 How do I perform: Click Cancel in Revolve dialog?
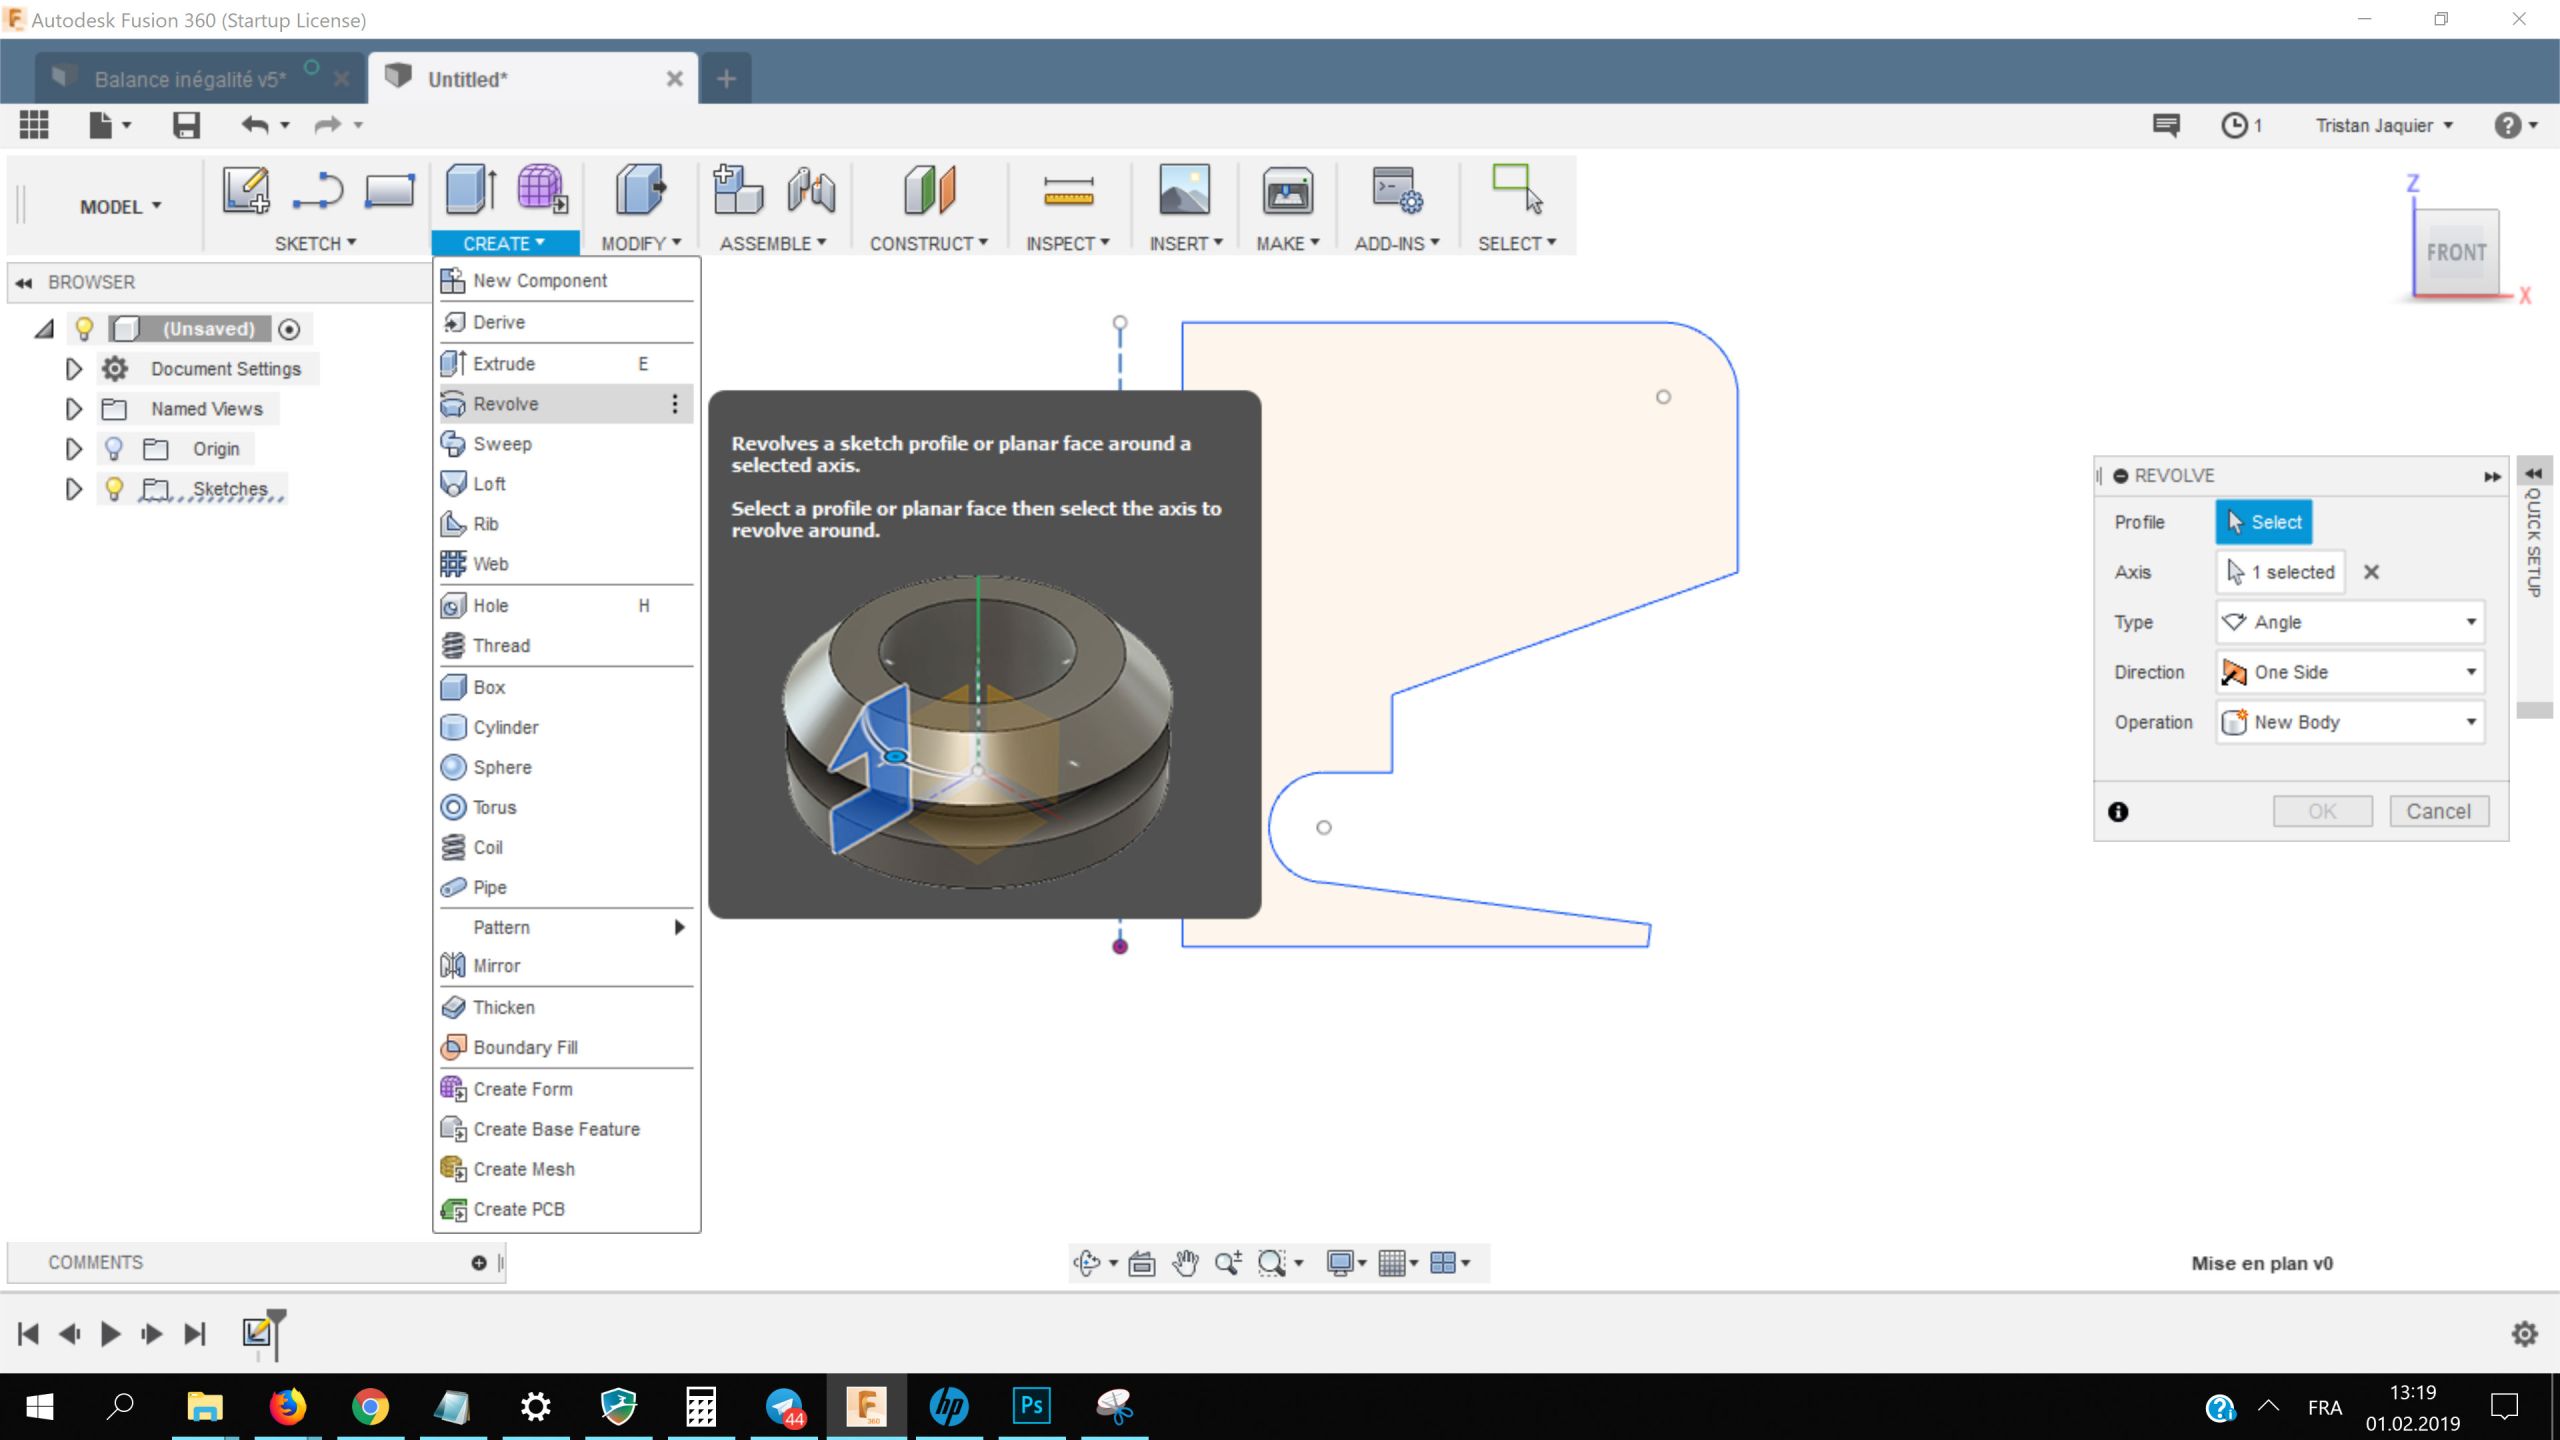coord(2439,811)
